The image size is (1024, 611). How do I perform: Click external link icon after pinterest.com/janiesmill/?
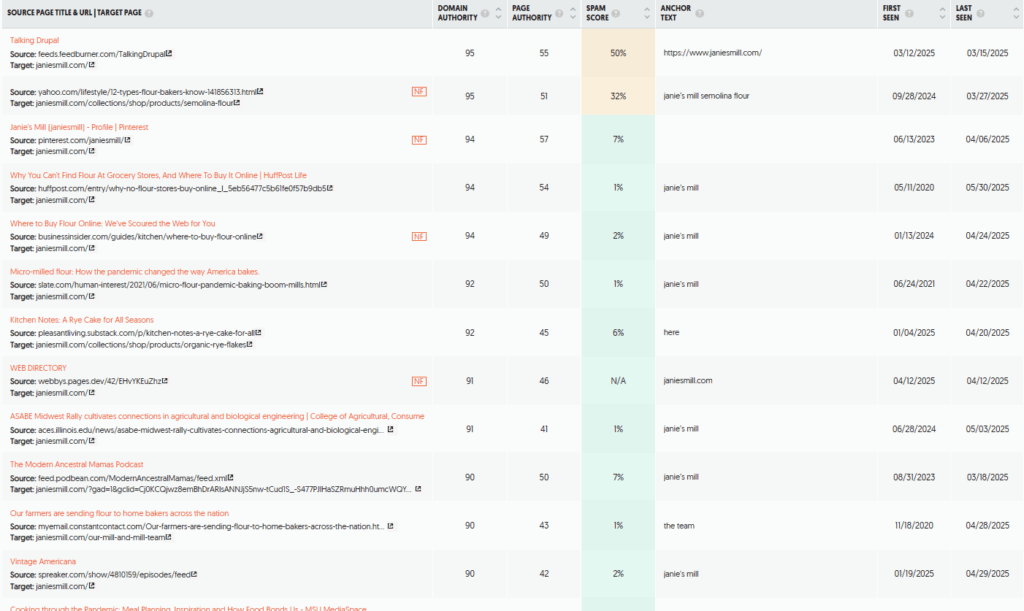tap(127, 140)
